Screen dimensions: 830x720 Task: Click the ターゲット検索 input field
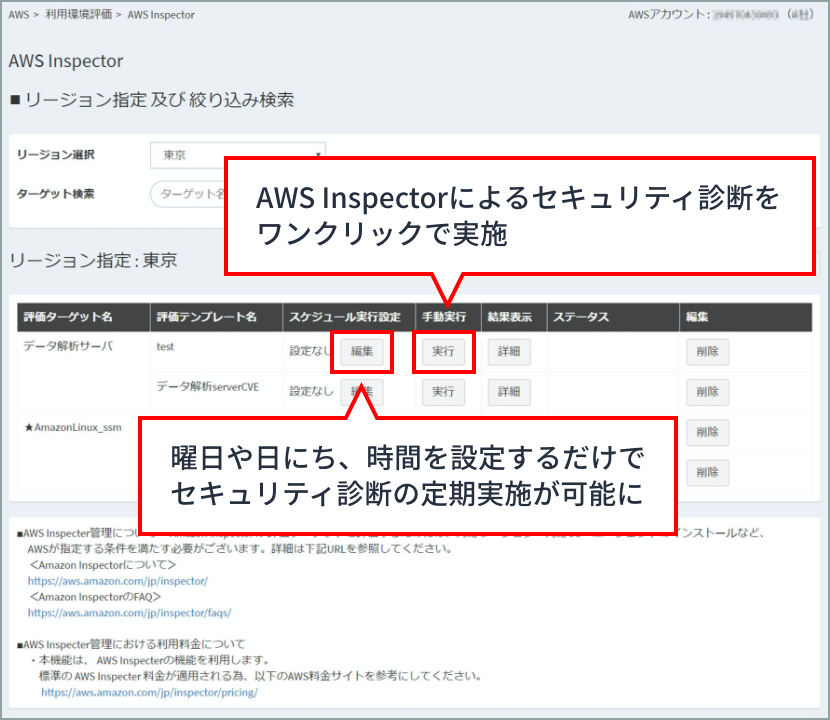tap(190, 194)
